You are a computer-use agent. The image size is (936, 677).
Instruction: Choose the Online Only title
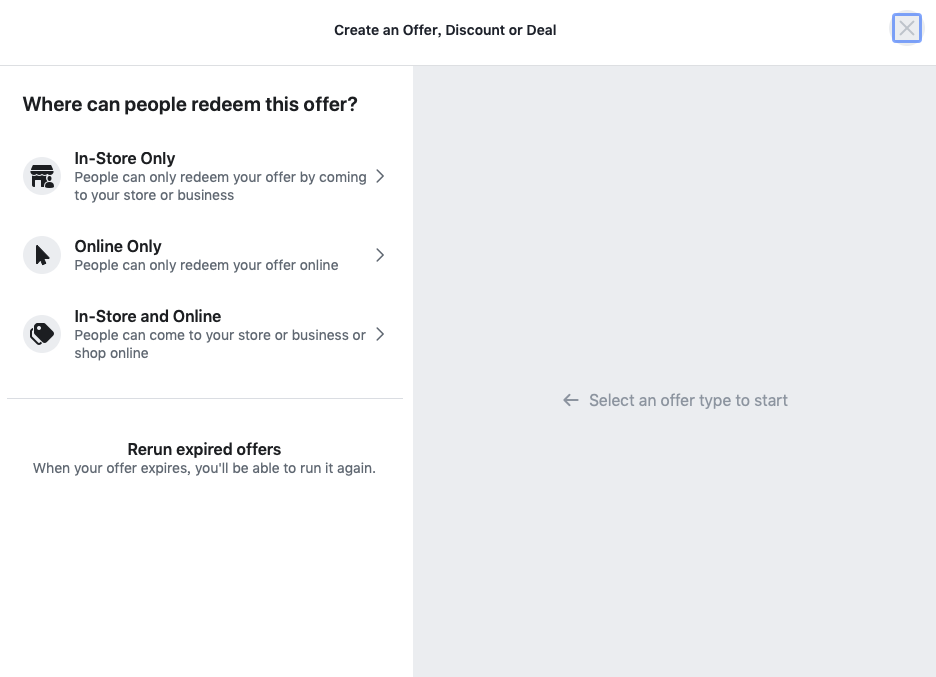[118, 246]
